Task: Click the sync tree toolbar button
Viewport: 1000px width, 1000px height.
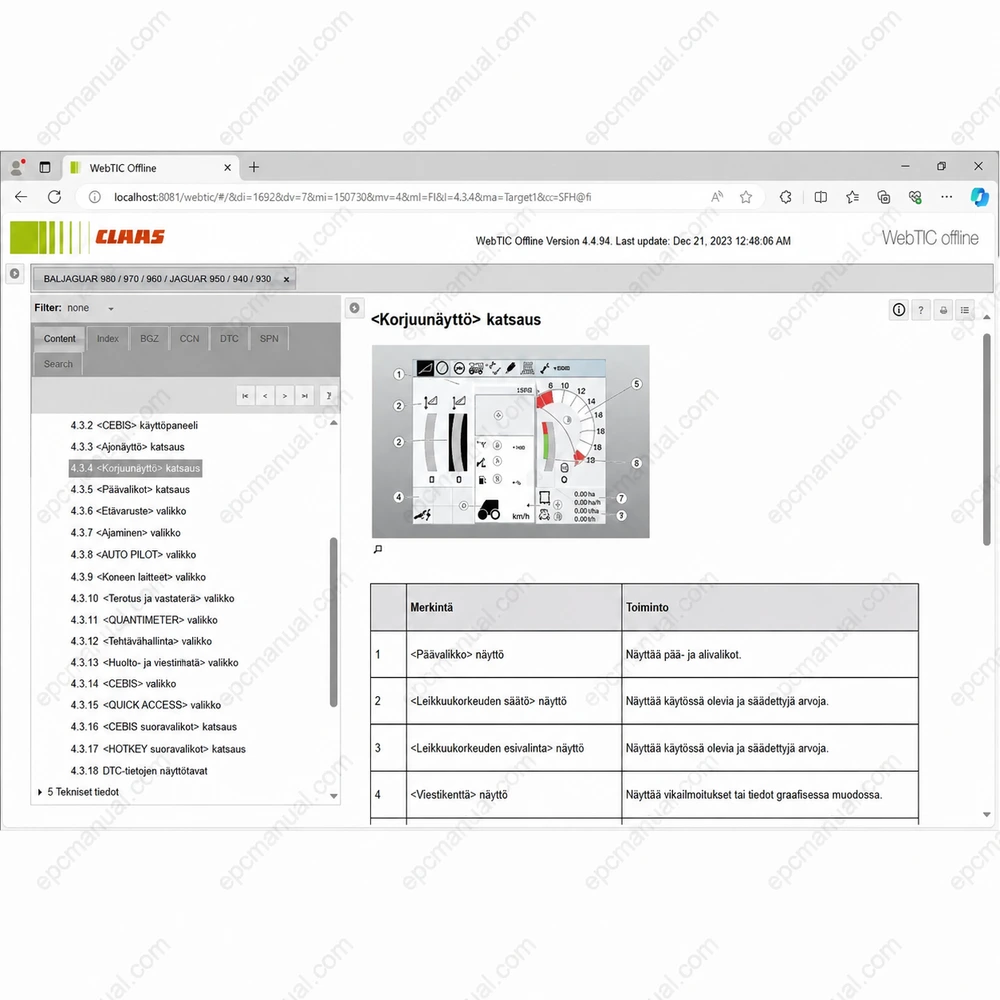Action: [x=328, y=396]
